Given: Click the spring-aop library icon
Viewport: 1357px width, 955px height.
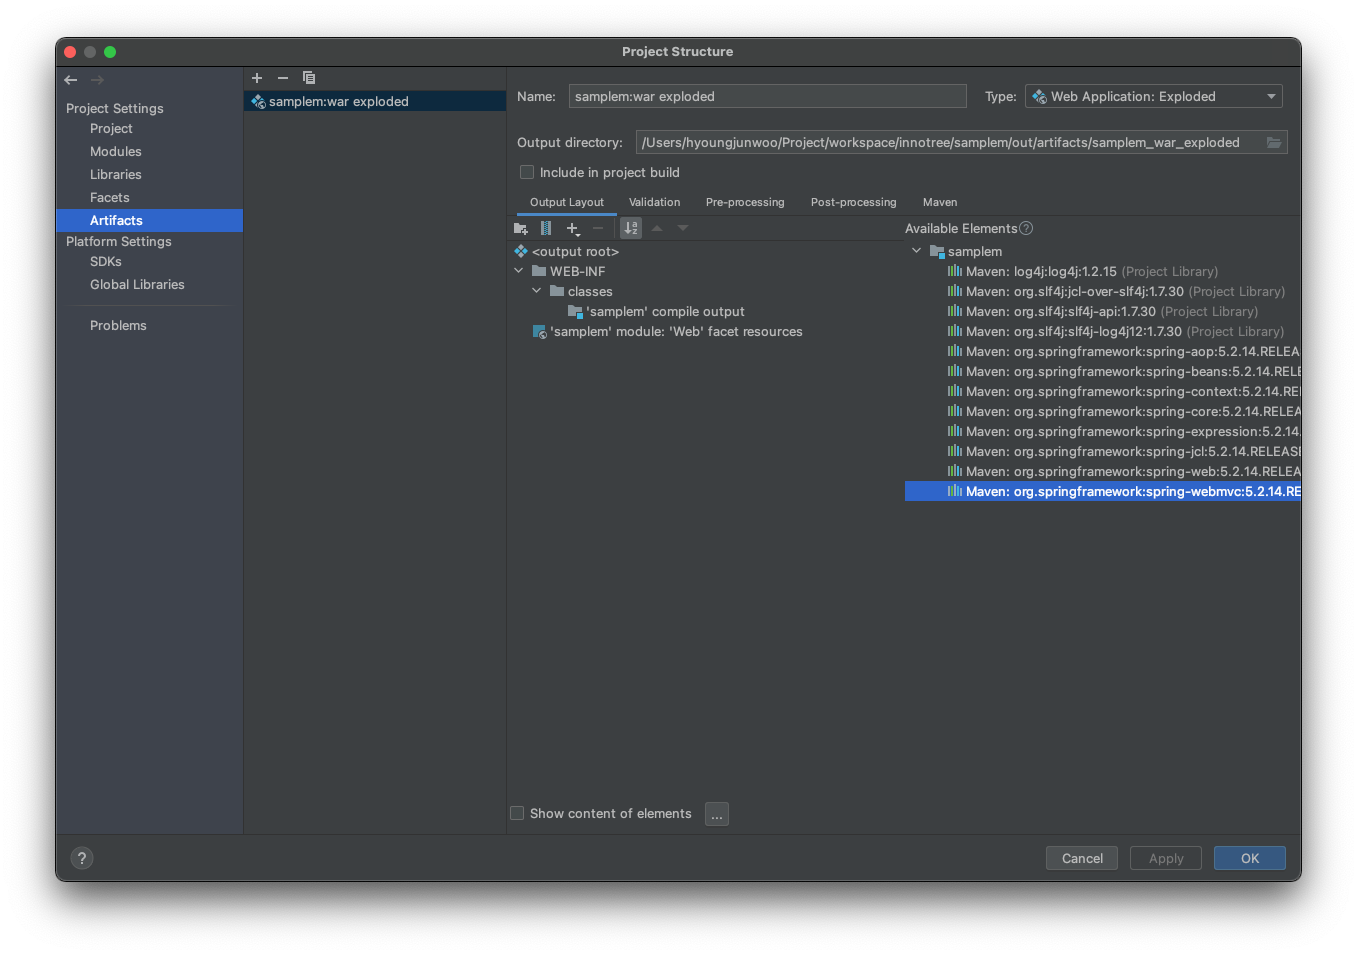Looking at the screenshot, I should click(x=955, y=351).
